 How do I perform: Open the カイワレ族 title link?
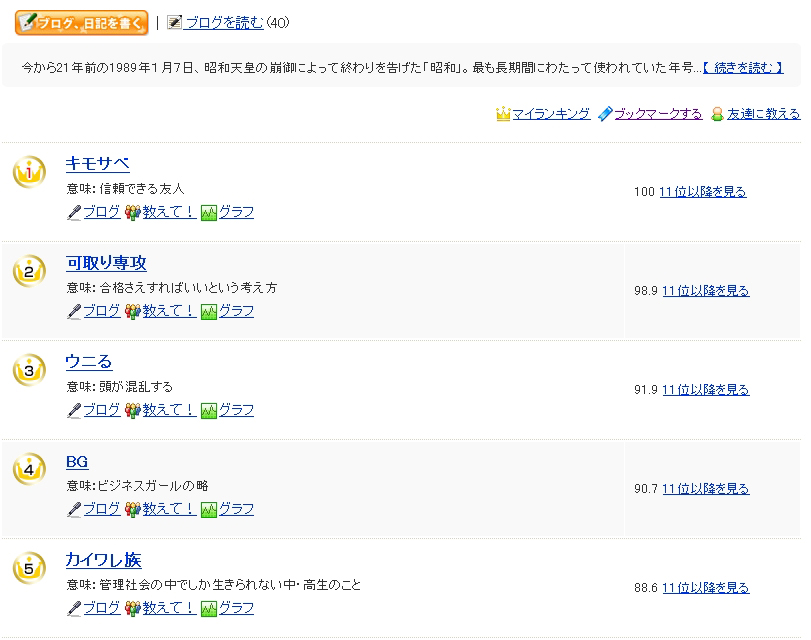click(x=103, y=560)
